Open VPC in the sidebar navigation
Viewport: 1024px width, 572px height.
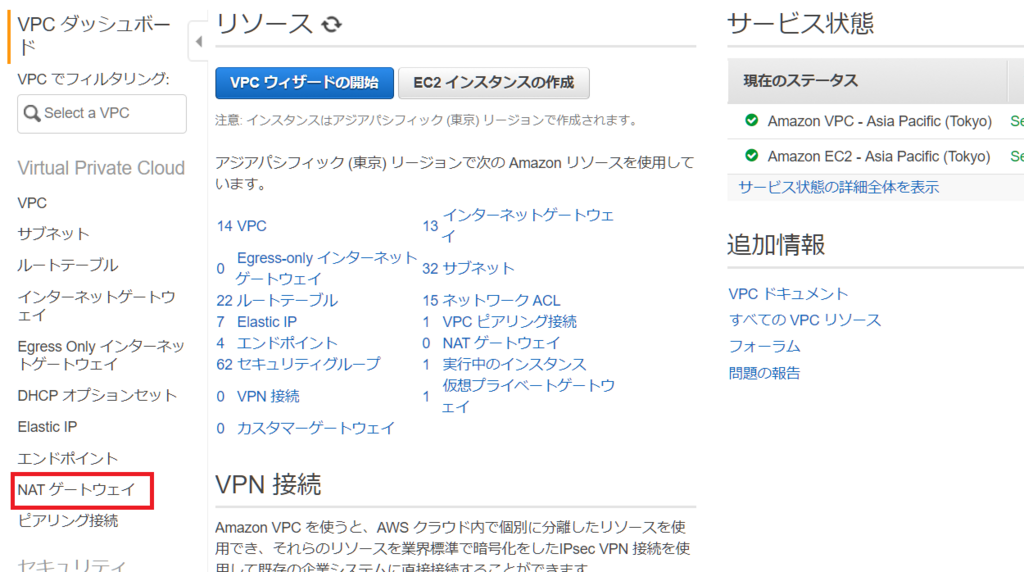32,203
